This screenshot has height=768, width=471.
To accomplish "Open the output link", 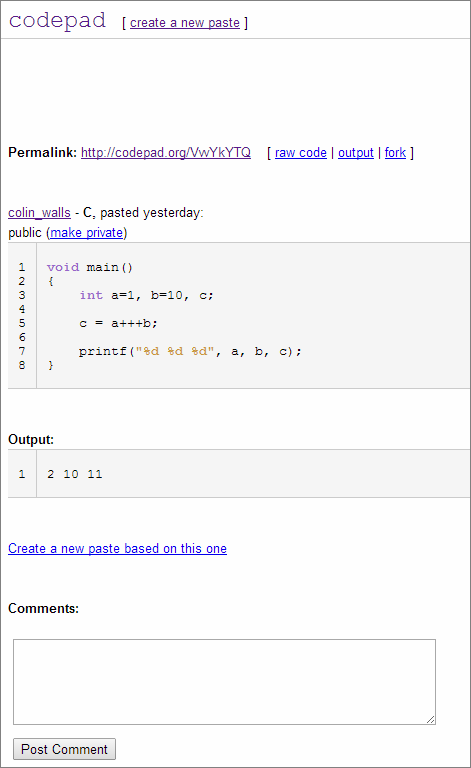I will click(356, 153).
